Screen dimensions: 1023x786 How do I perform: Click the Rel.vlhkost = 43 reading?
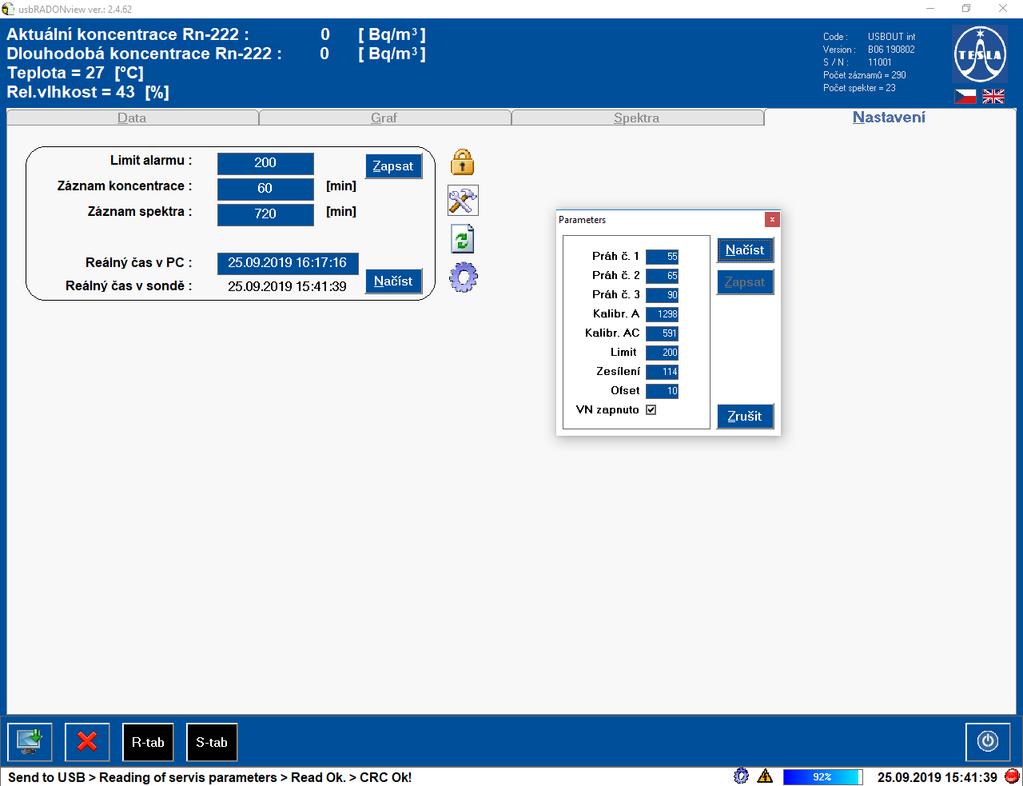point(88,92)
